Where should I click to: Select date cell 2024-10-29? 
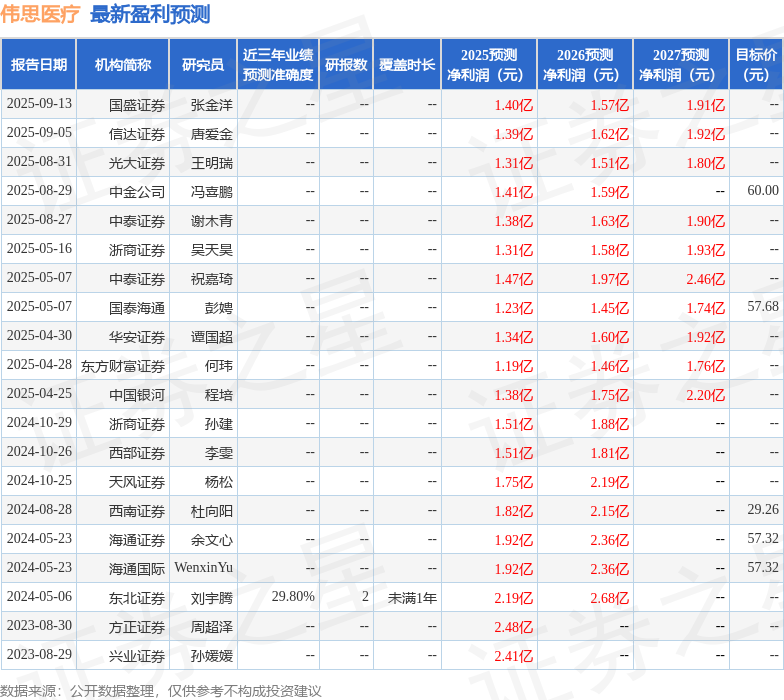coord(39,422)
